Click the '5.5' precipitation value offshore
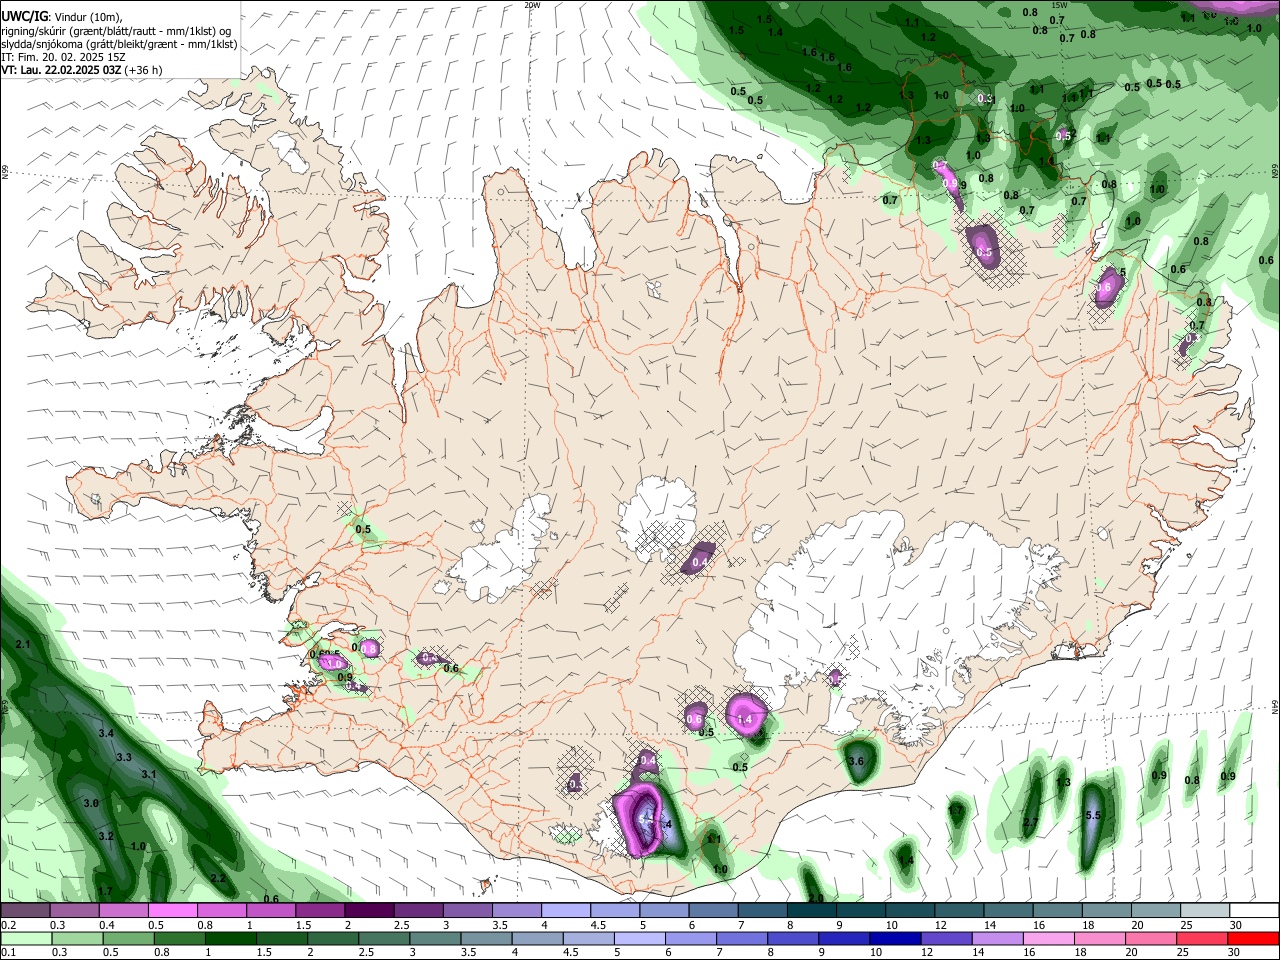The image size is (1280, 960). click(x=1093, y=816)
